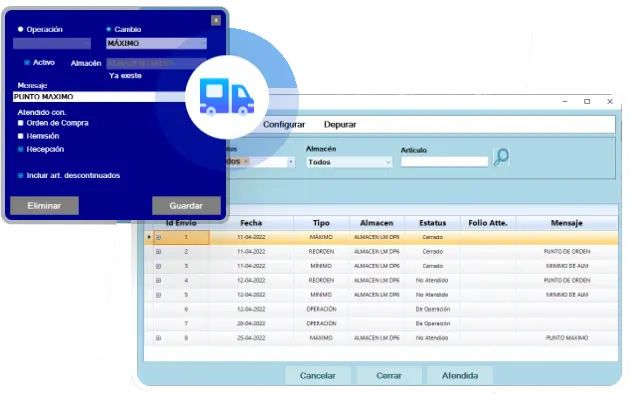Expand row 1 plus icon in grid
The height and width of the screenshot is (394, 630).
click(x=158, y=237)
